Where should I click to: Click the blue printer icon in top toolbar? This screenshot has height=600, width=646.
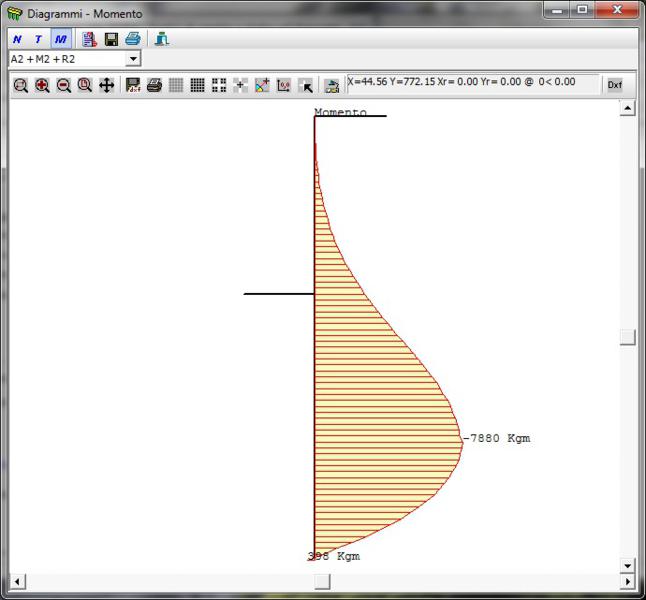[132, 39]
